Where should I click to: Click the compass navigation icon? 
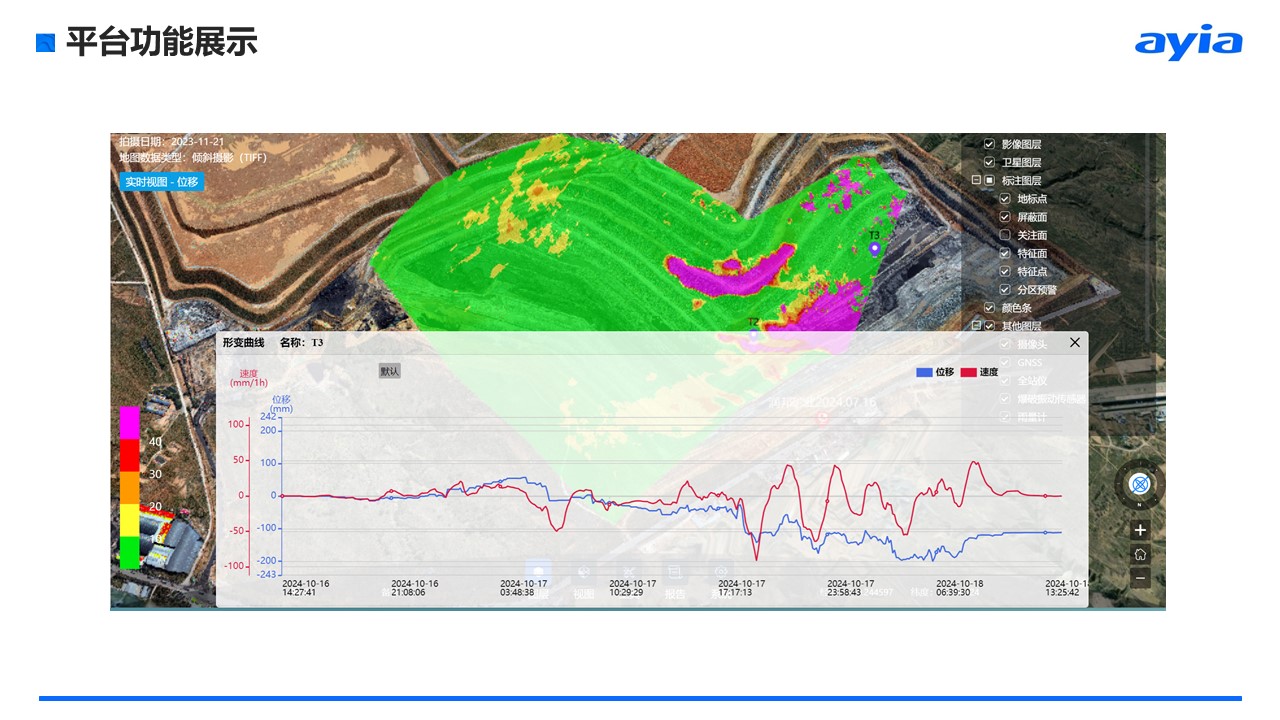[1140, 485]
